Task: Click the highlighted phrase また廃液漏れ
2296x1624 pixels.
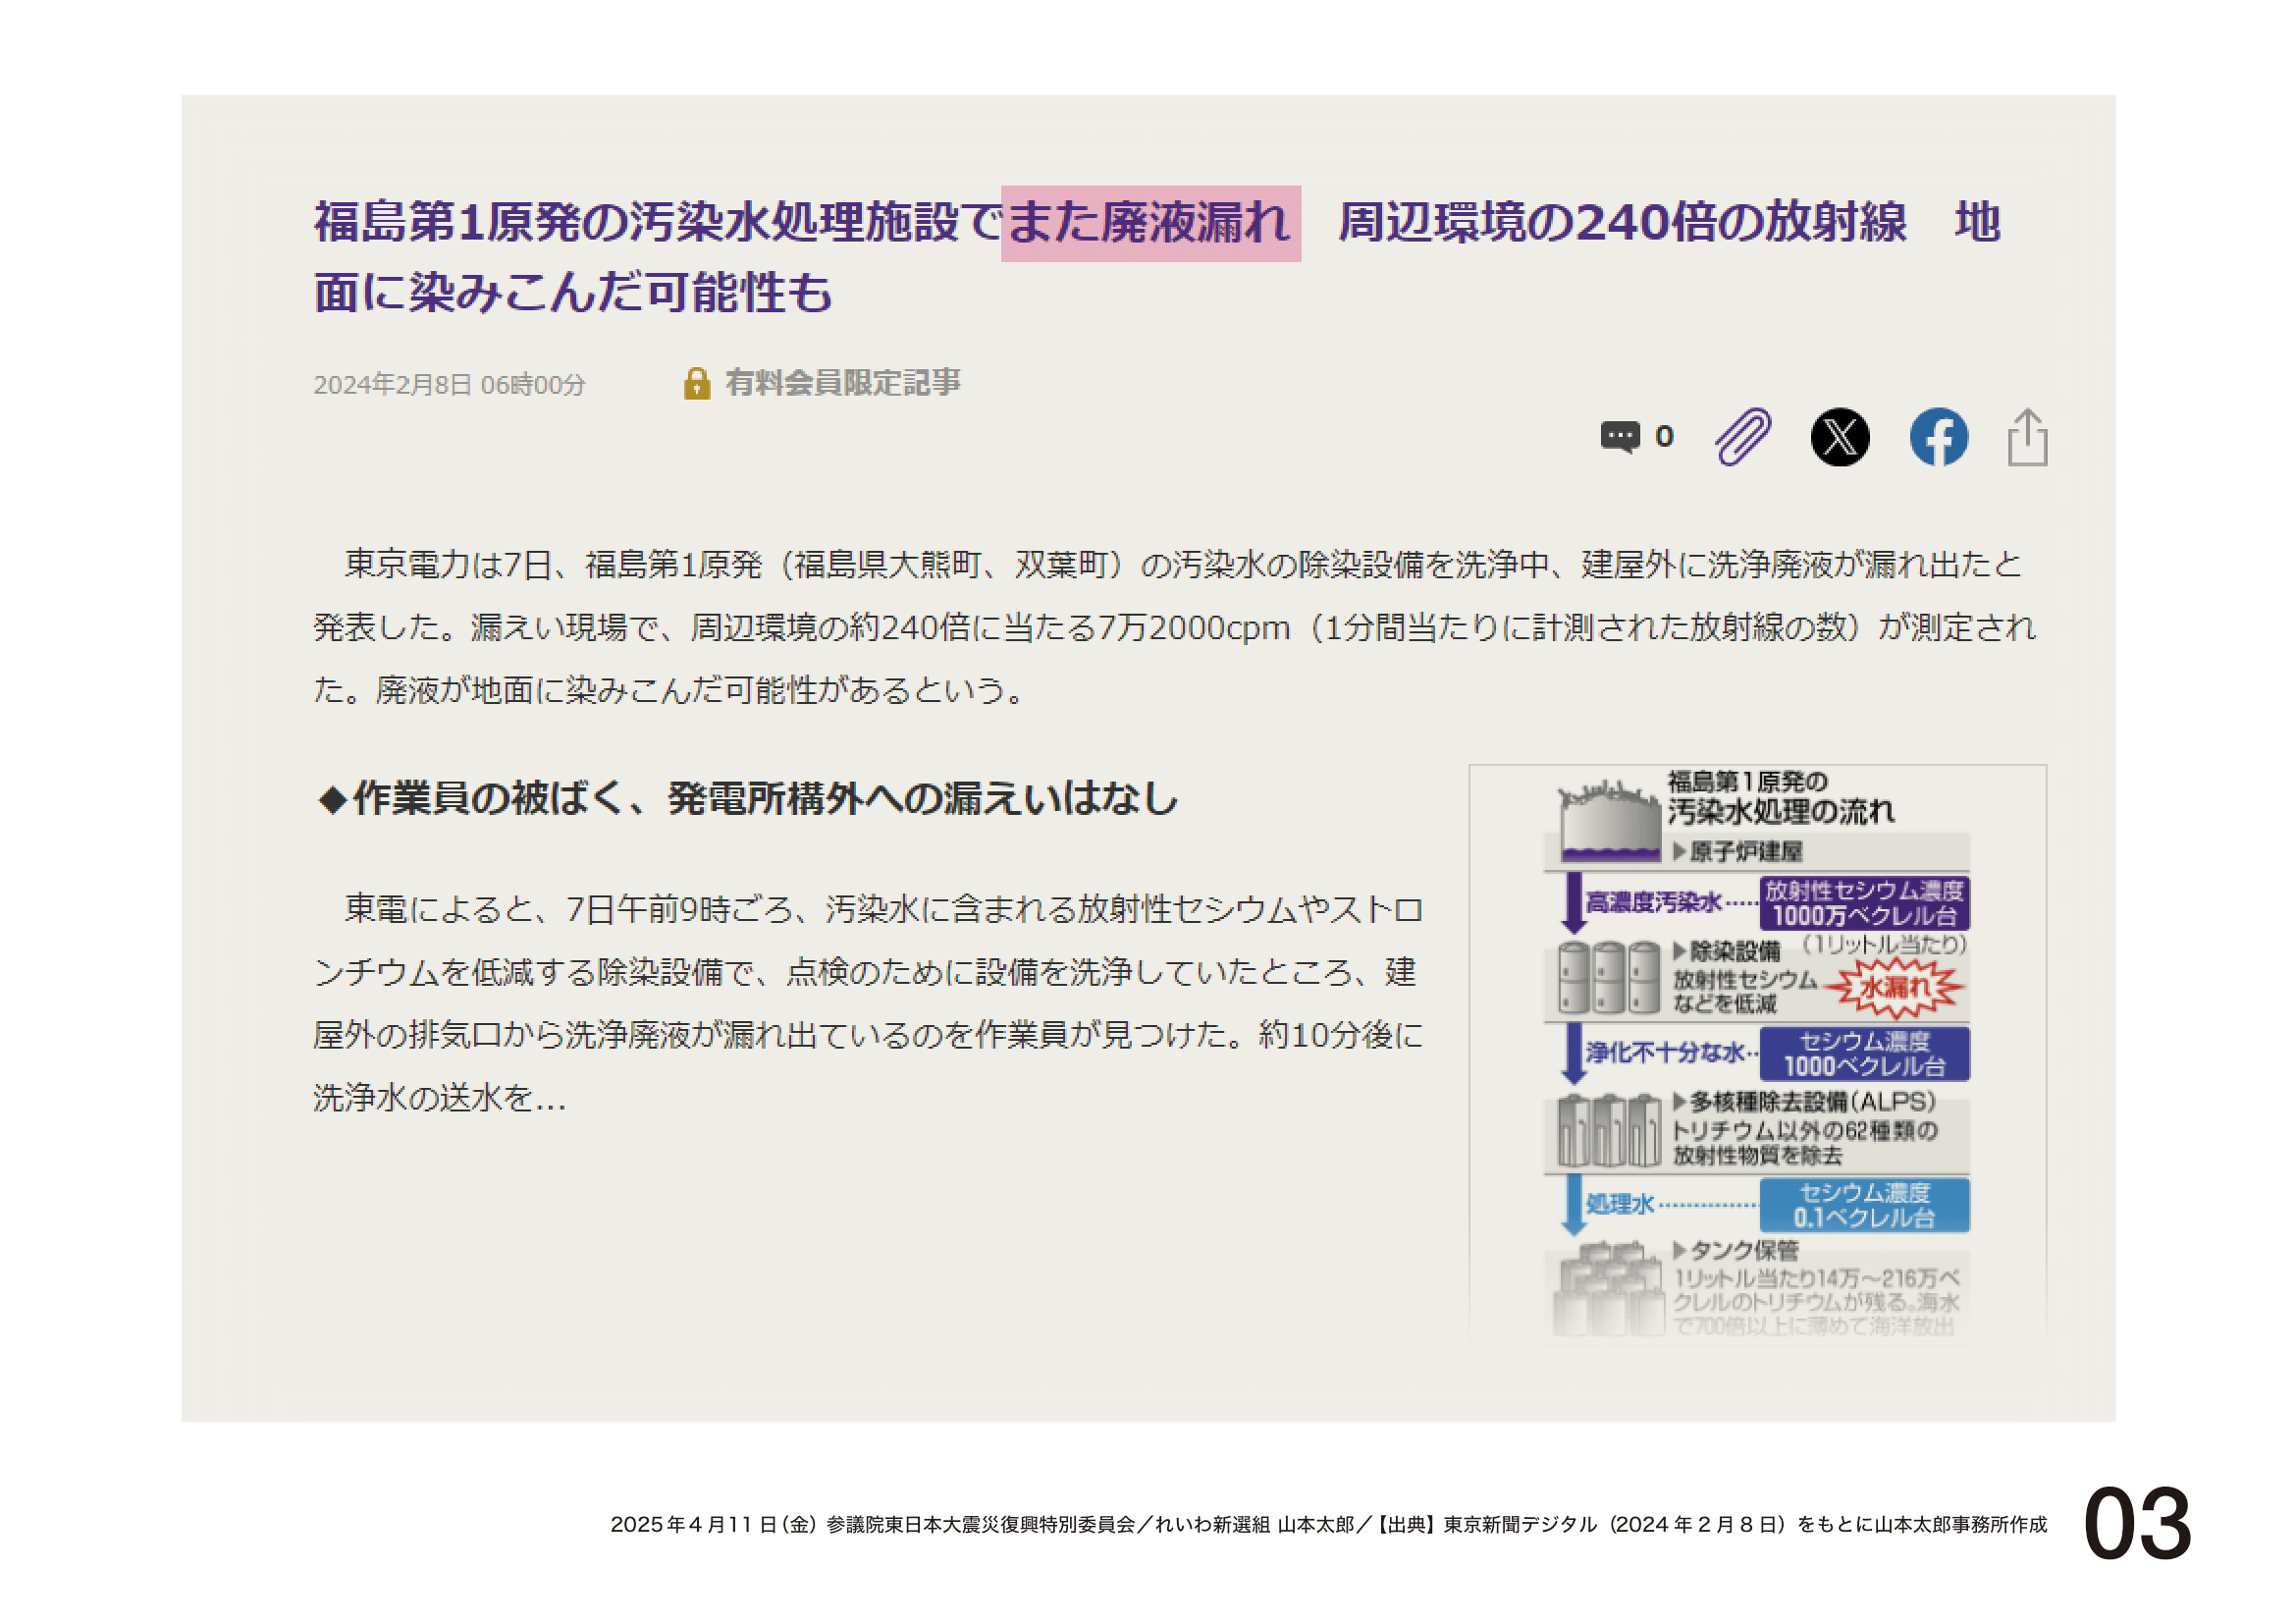Action: tap(1151, 223)
